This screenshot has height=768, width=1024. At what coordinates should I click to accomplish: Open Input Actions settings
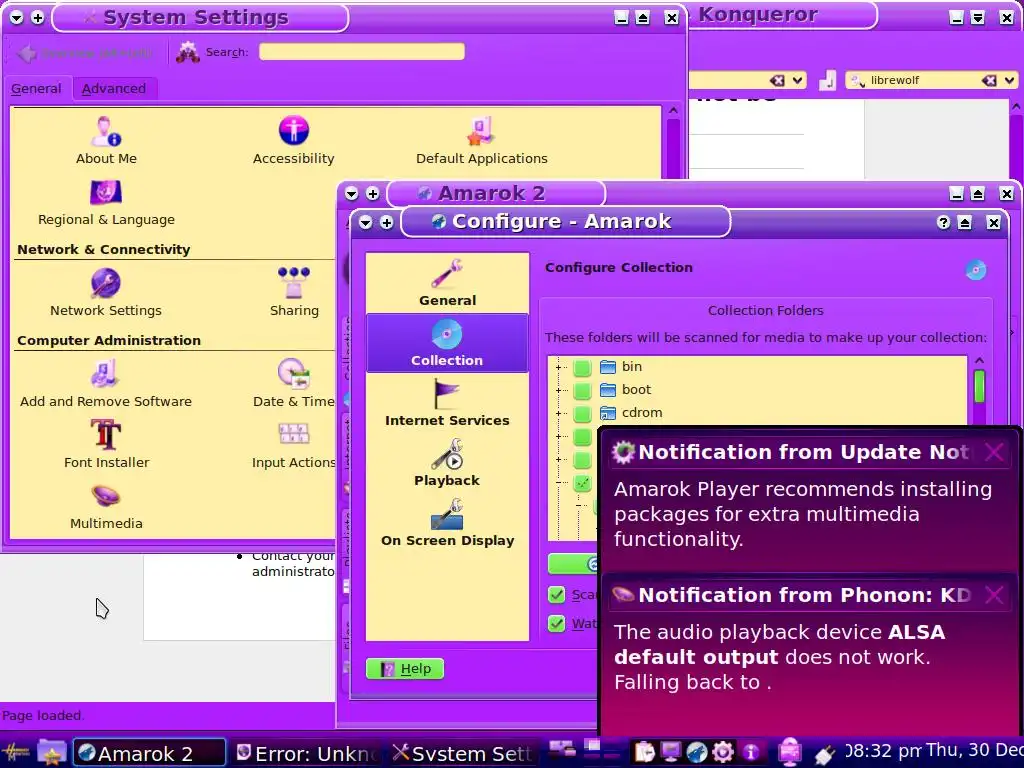click(293, 444)
